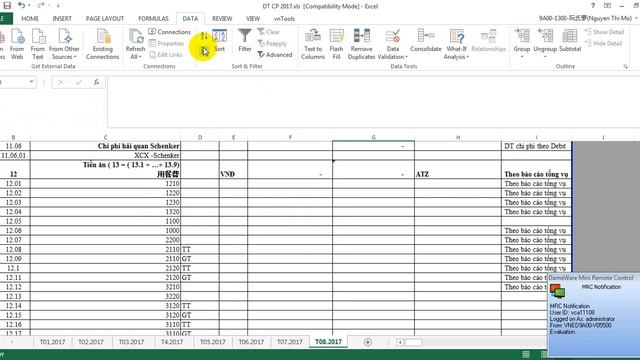
Task: Open the Data Validation dropdown
Action: click(393, 53)
